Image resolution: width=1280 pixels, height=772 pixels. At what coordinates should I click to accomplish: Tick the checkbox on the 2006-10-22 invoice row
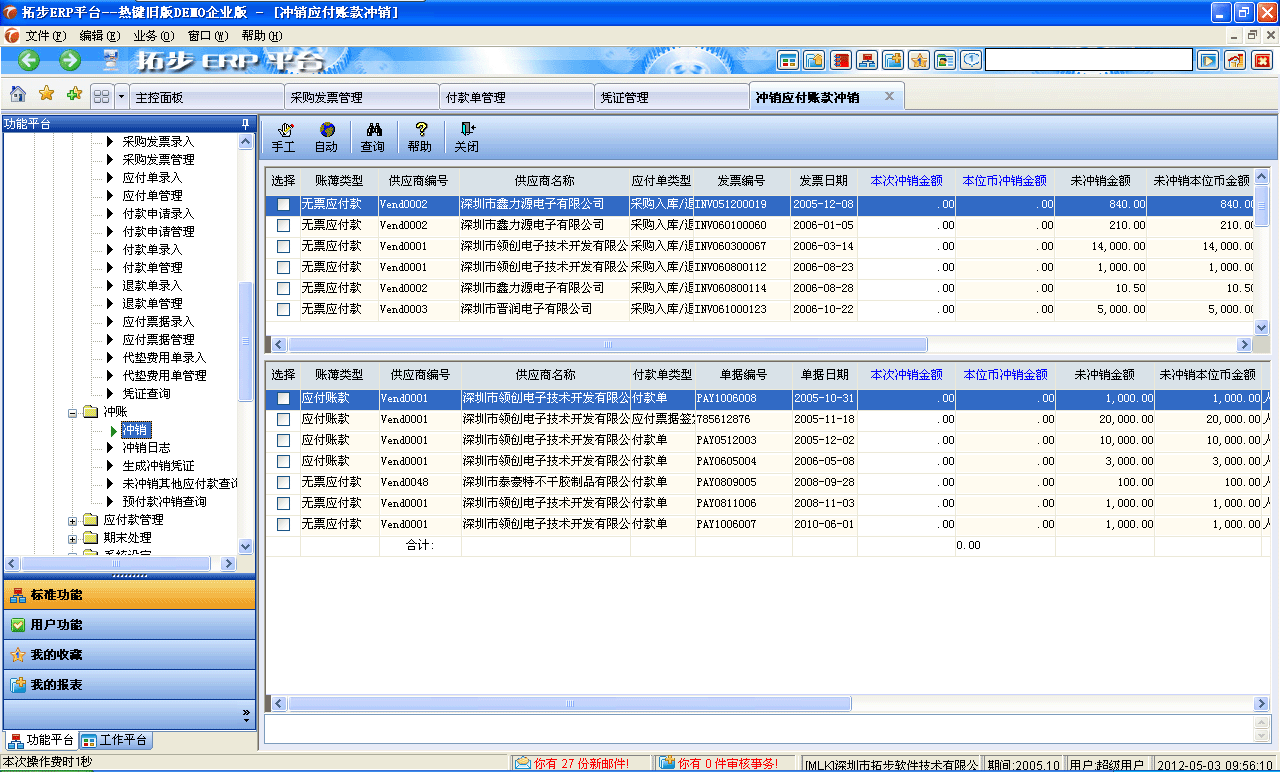tap(283, 309)
